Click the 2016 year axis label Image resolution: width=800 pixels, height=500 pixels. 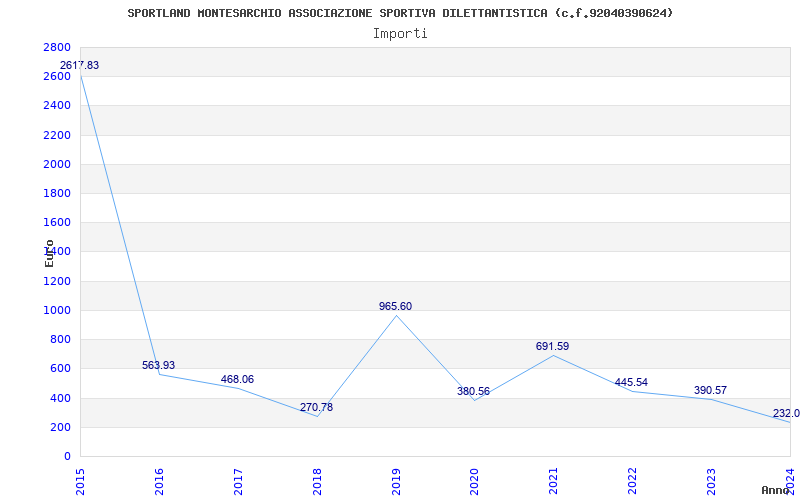pos(159,481)
